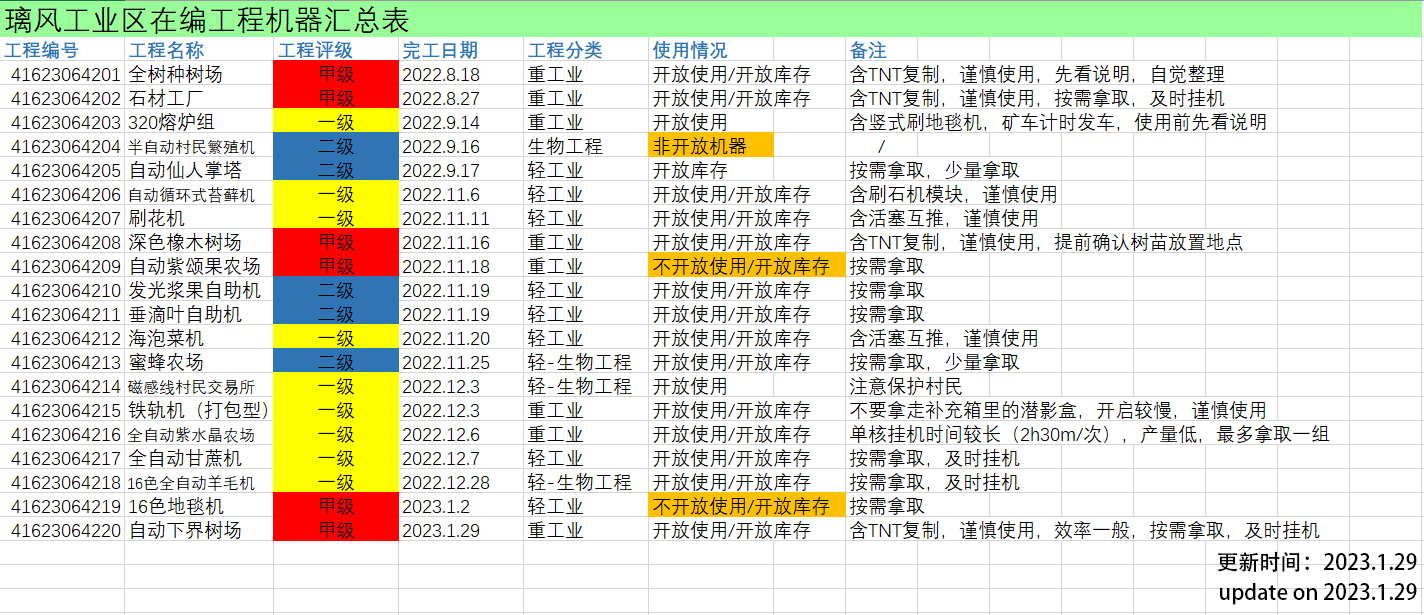Select the yellow 一级 cell for 320熔炉组

click(x=336, y=123)
